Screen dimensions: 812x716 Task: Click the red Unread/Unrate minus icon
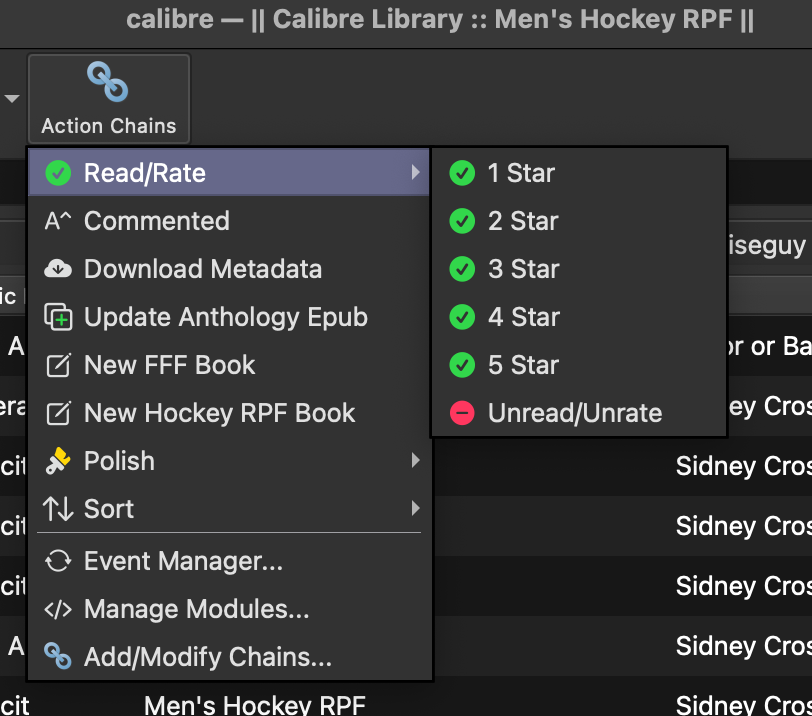(x=462, y=413)
